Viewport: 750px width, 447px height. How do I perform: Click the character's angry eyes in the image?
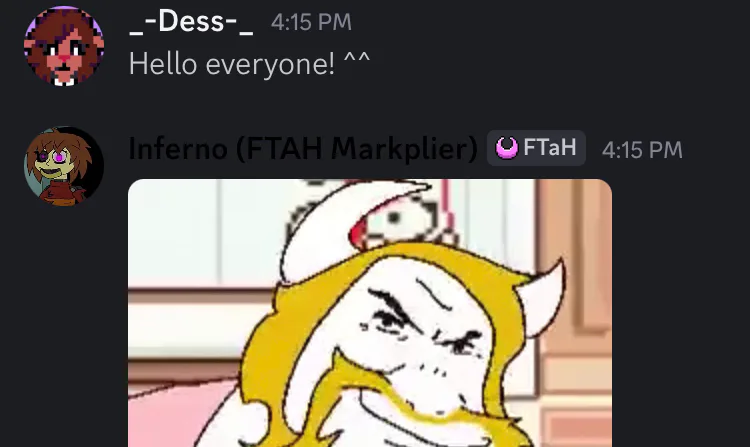[423, 324]
